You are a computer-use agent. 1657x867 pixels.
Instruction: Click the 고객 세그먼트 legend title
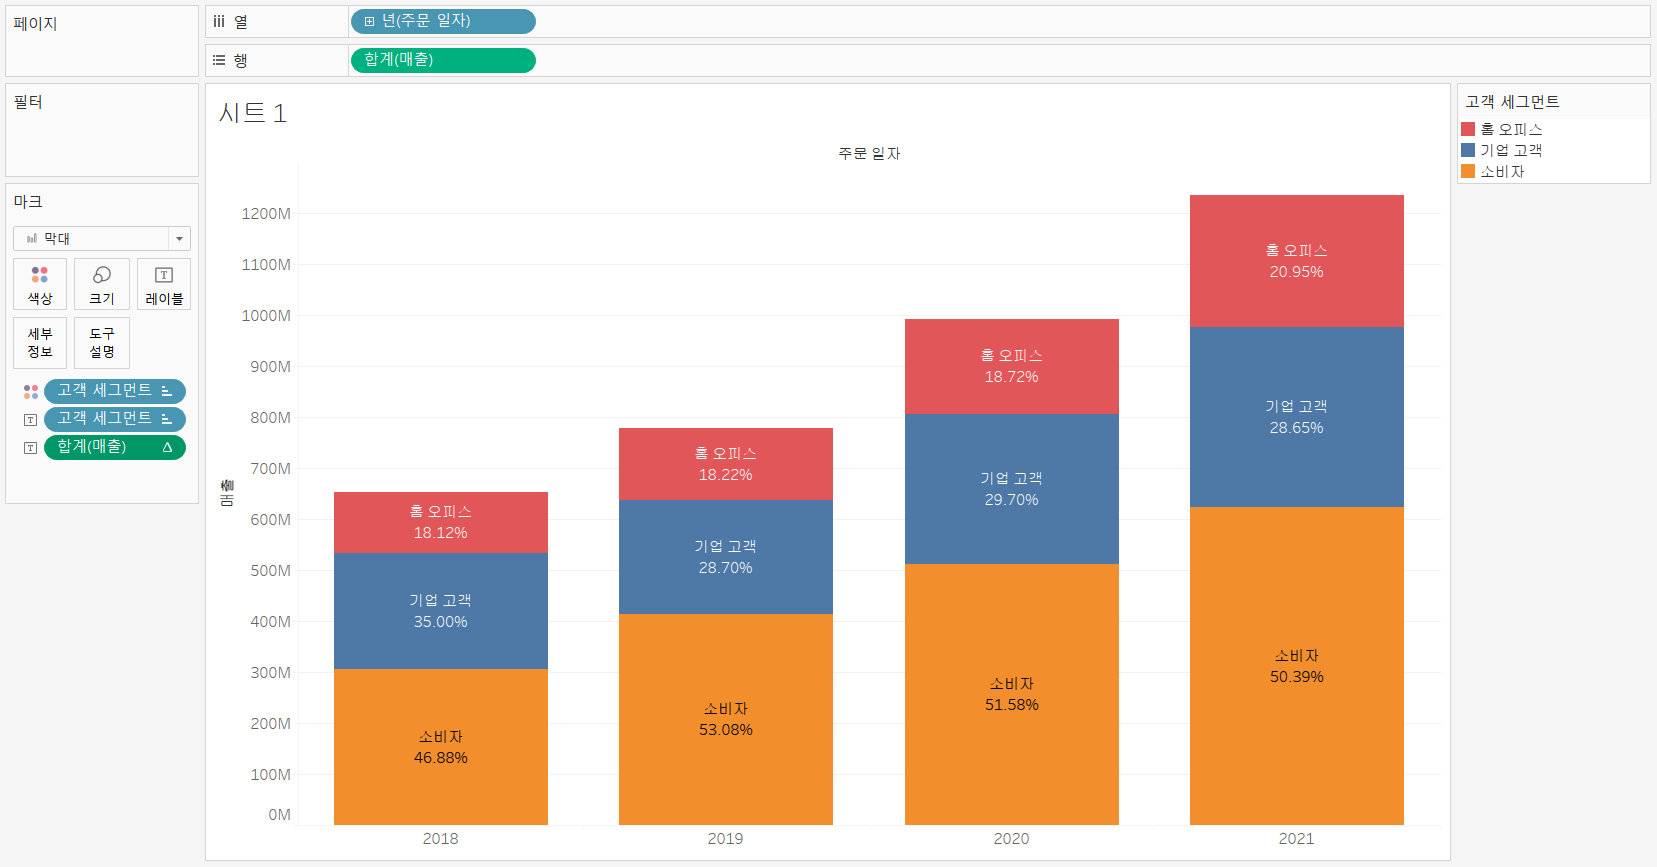pos(1512,102)
